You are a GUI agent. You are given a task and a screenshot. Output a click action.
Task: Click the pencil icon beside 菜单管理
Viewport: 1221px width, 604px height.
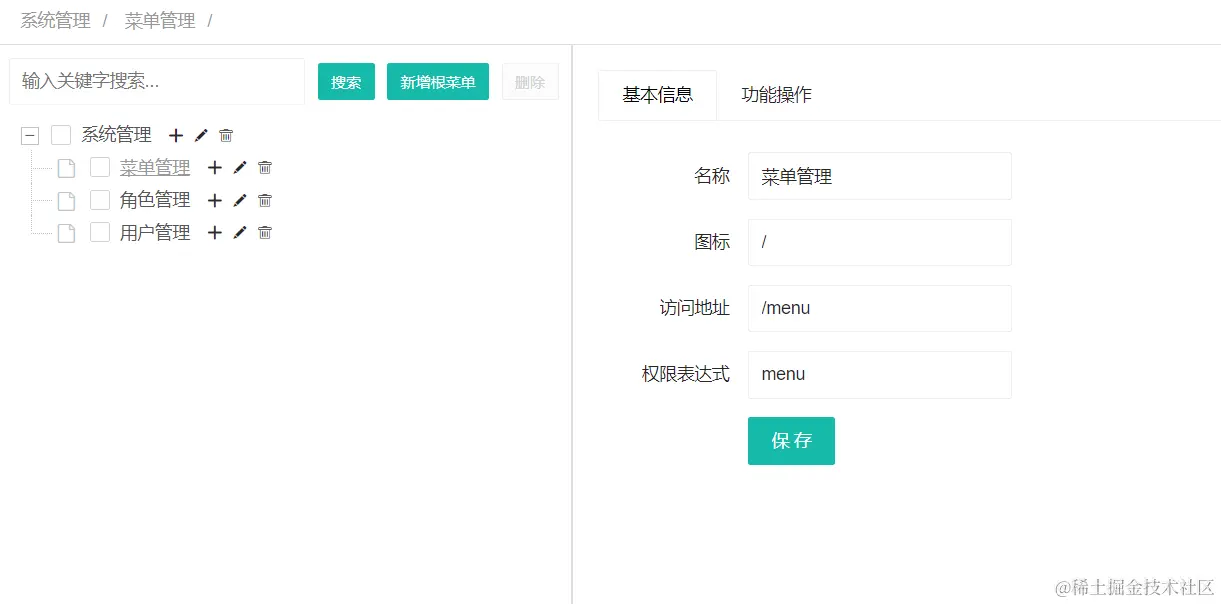239,168
